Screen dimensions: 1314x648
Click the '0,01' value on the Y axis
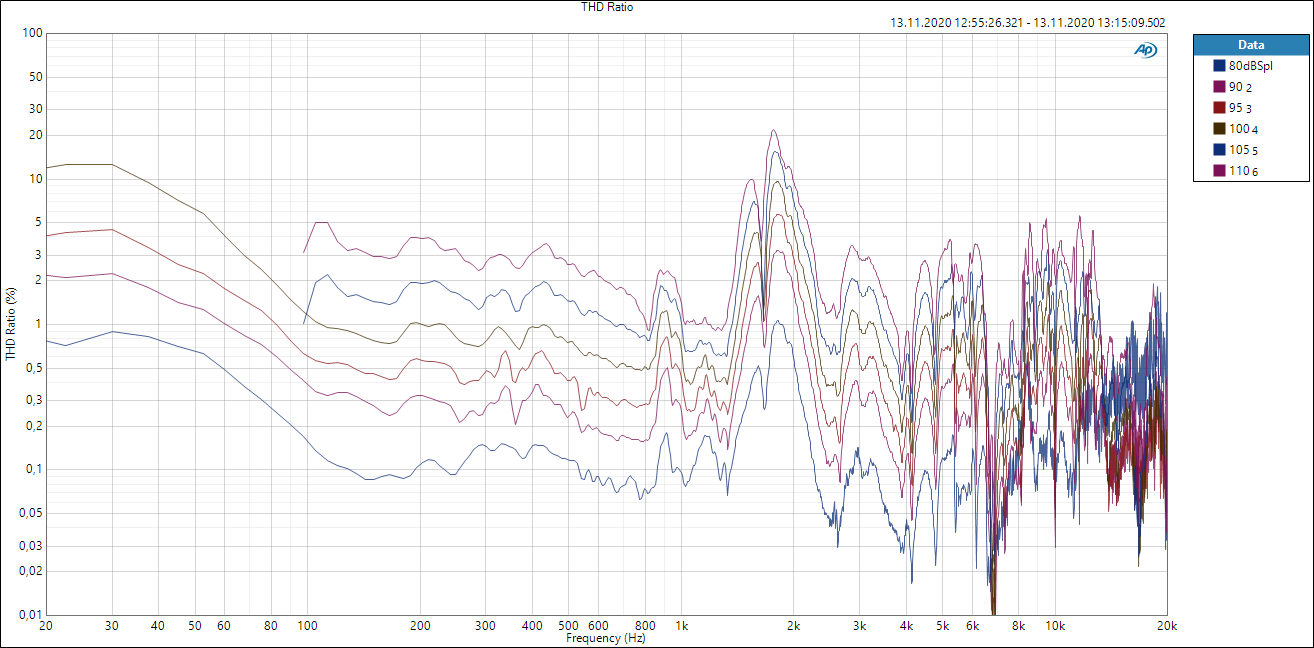(x=28, y=614)
